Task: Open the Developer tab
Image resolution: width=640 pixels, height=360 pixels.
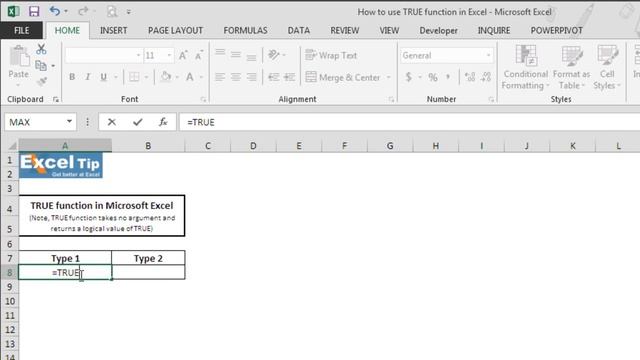Action: click(438, 31)
